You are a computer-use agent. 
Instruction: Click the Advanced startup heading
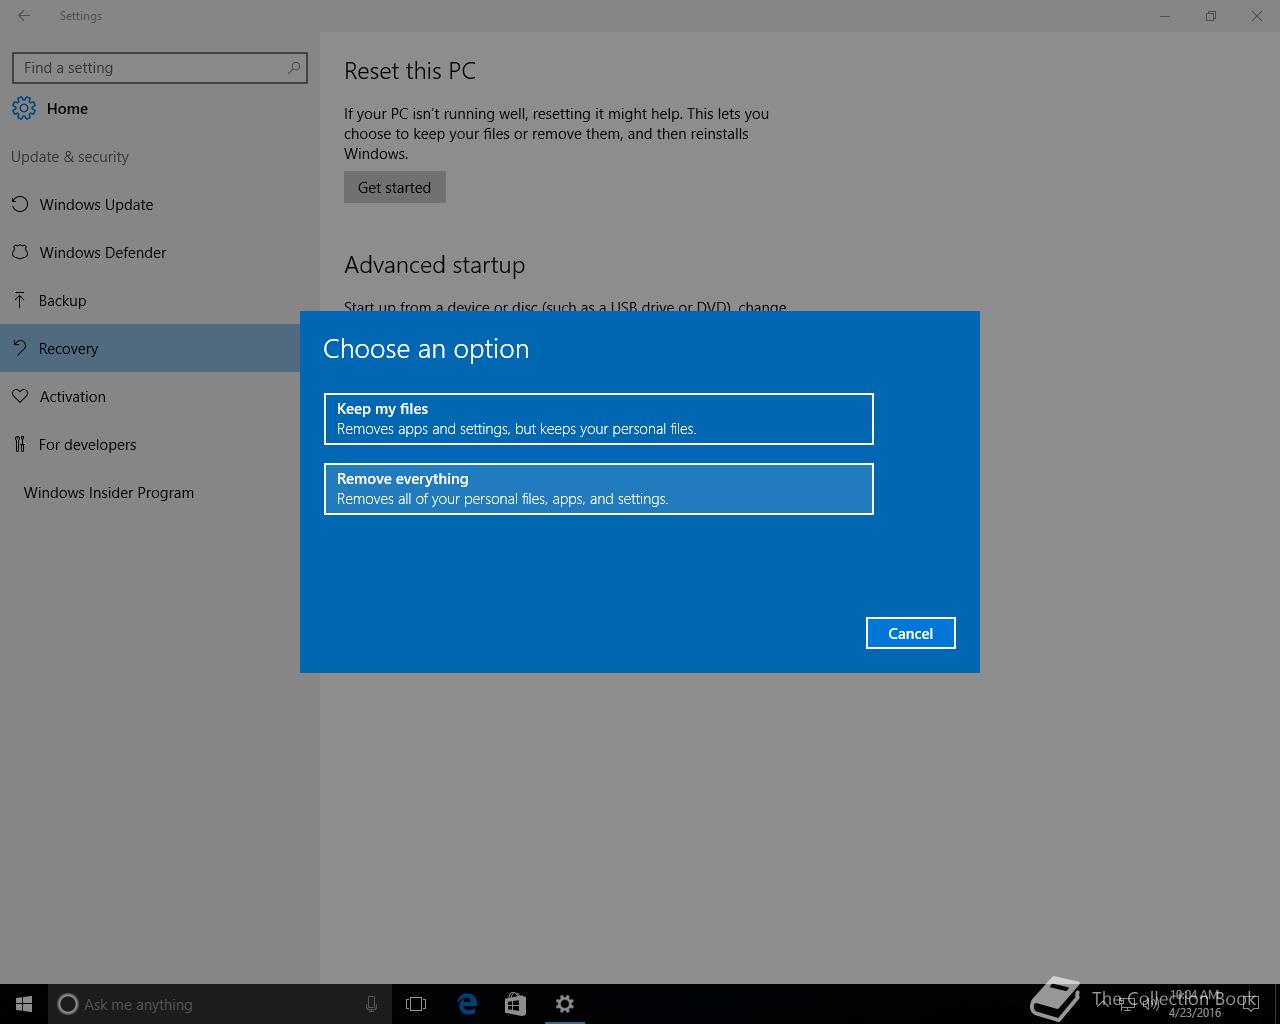click(x=434, y=265)
